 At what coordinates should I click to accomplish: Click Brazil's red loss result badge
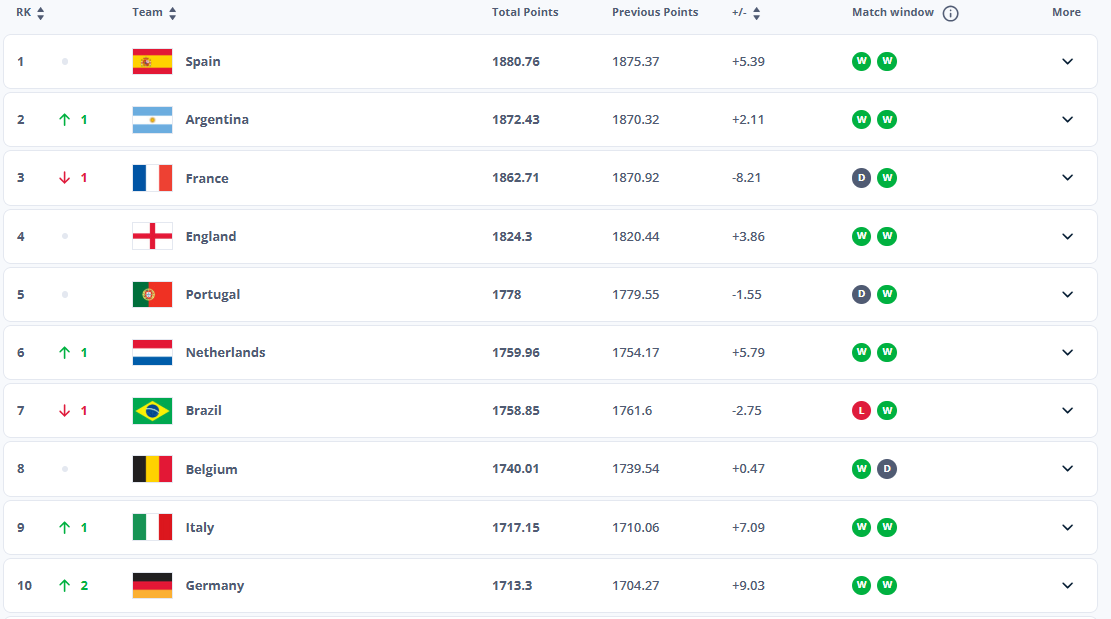click(x=861, y=411)
